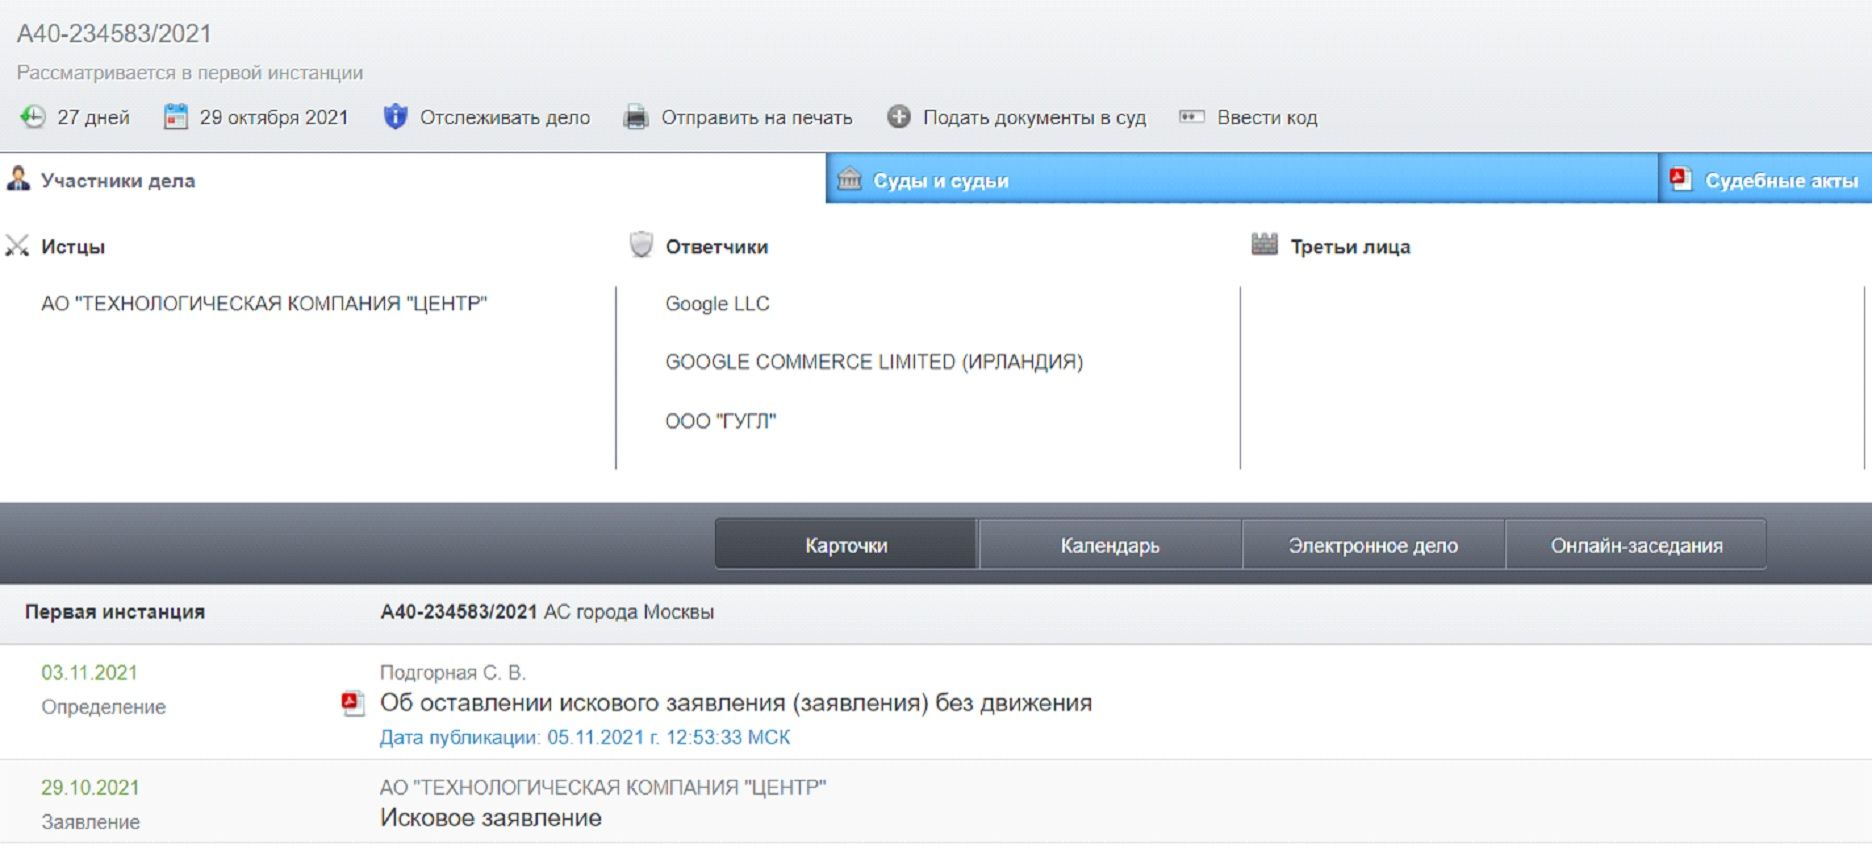Viewport: 1872px width, 850px height.
Task: Click the case number А40-234583/2021 heading
Action: click(114, 34)
